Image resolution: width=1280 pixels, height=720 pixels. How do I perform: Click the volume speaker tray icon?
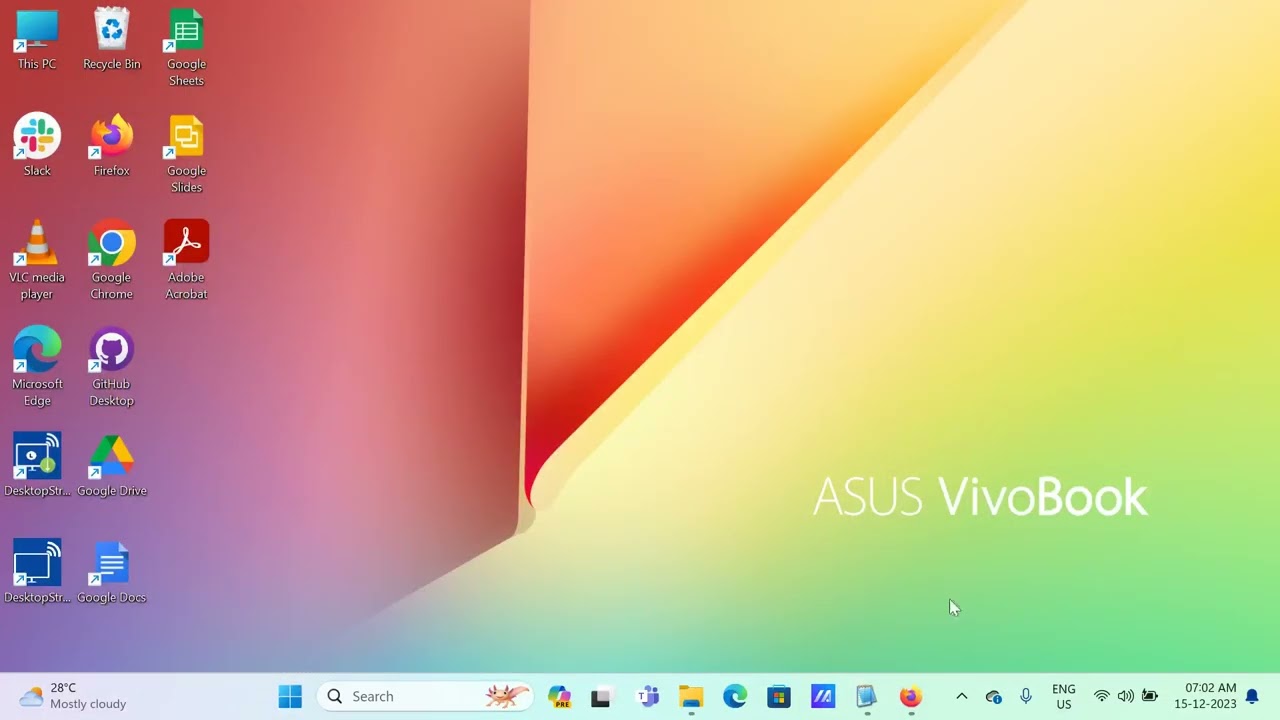(1126, 696)
